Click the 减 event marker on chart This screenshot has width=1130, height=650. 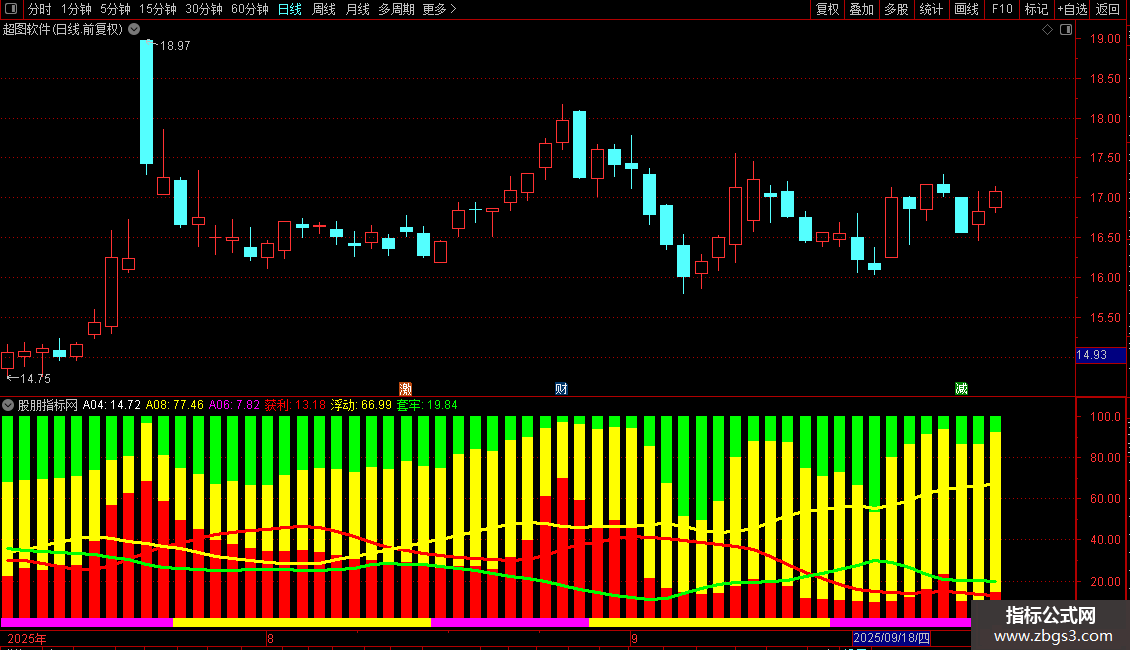(x=961, y=388)
